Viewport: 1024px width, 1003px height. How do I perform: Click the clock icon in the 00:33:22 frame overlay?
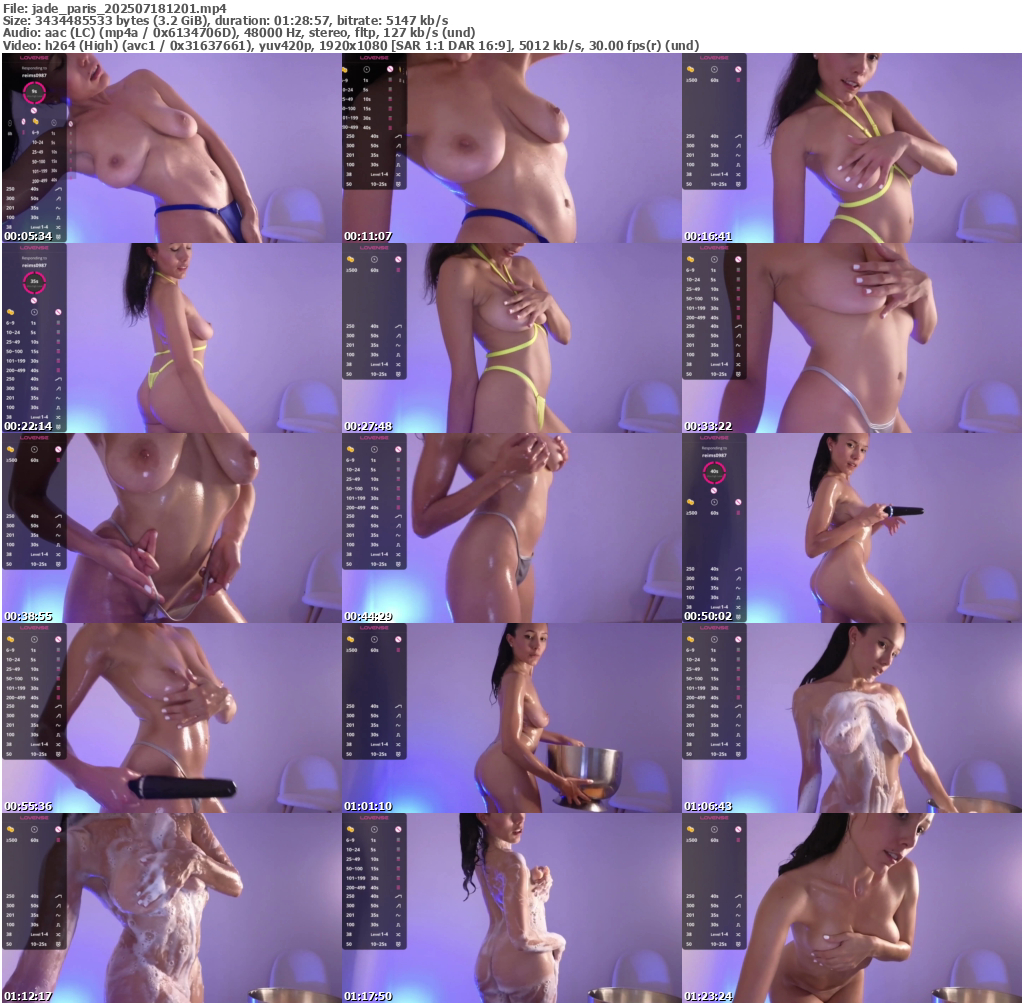(714, 260)
